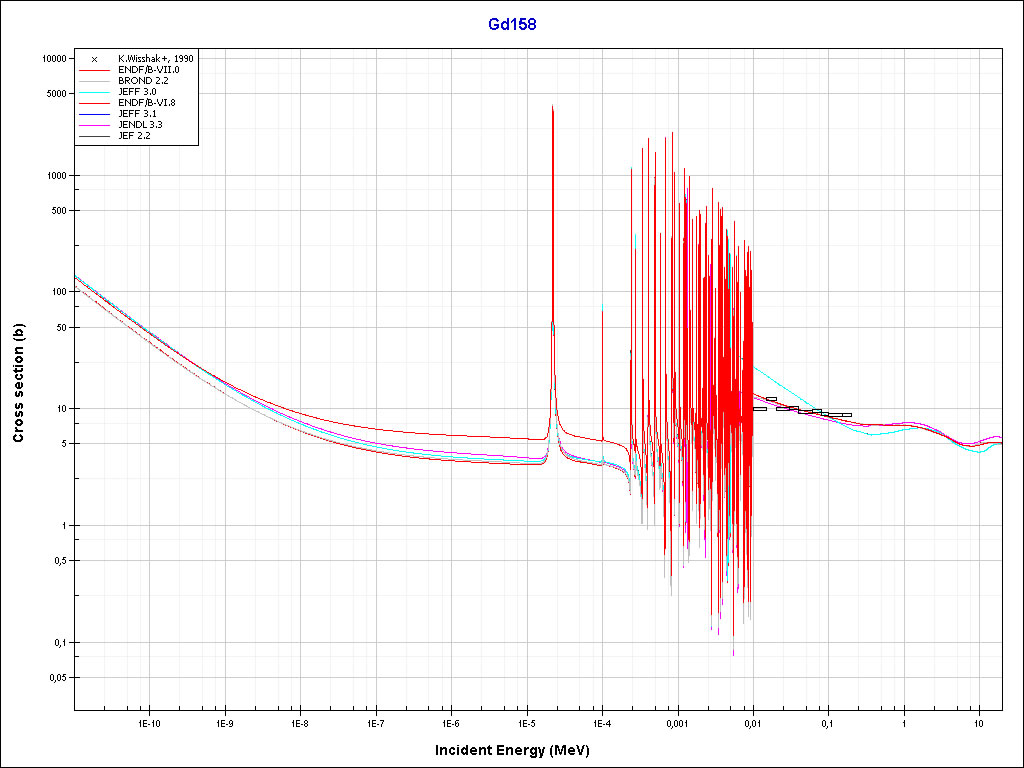Viewport: 1024px width, 768px height.
Task: Click the leftmost black experimental data marker
Action: (x=760, y=408)
